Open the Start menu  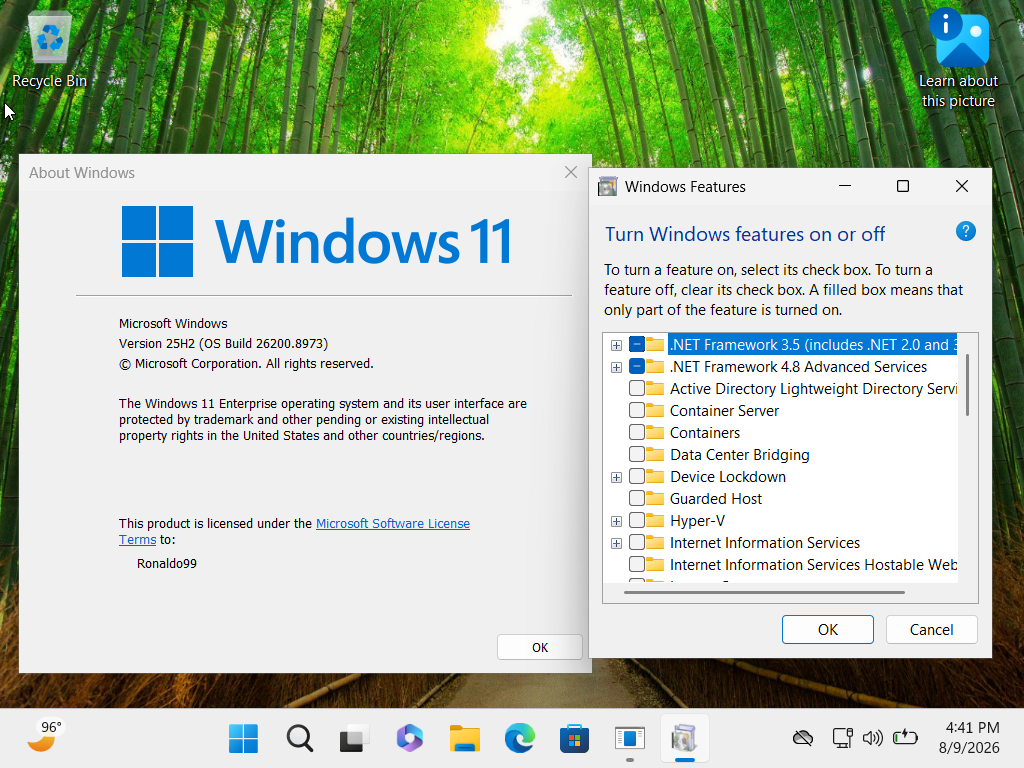tap(244, 739)
